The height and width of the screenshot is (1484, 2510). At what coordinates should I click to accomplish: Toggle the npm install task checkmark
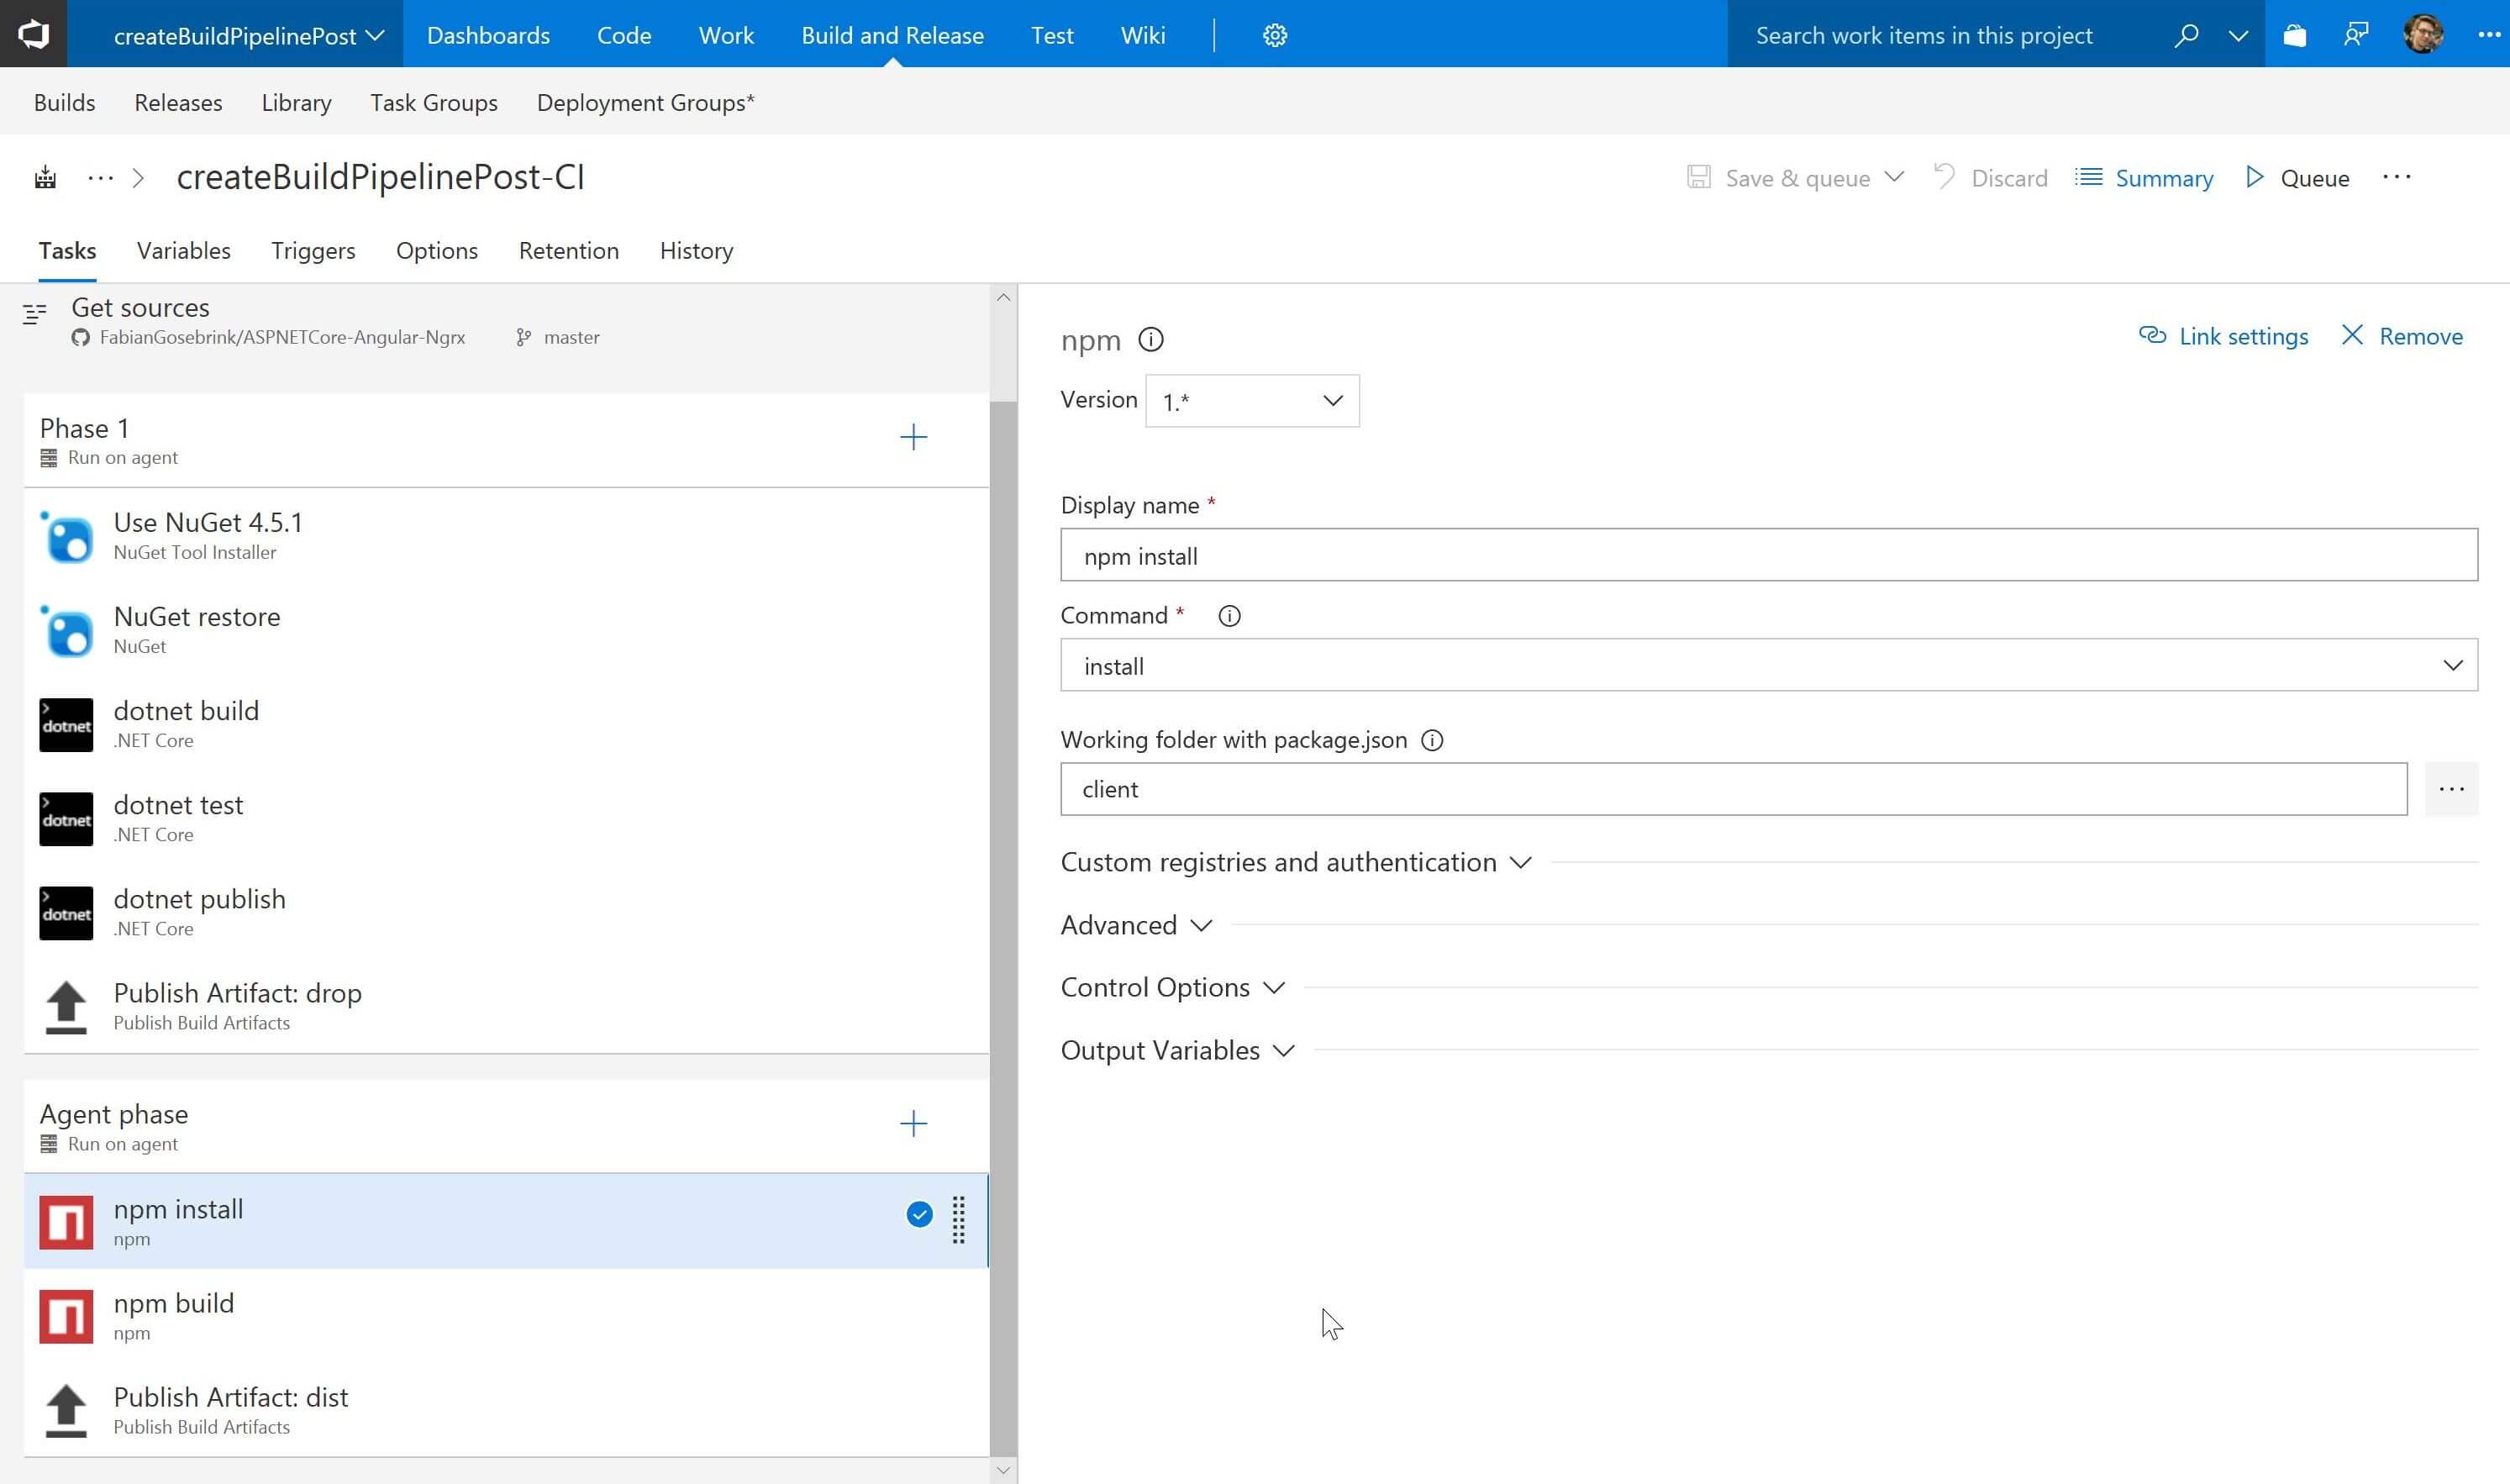(919, 1215)
